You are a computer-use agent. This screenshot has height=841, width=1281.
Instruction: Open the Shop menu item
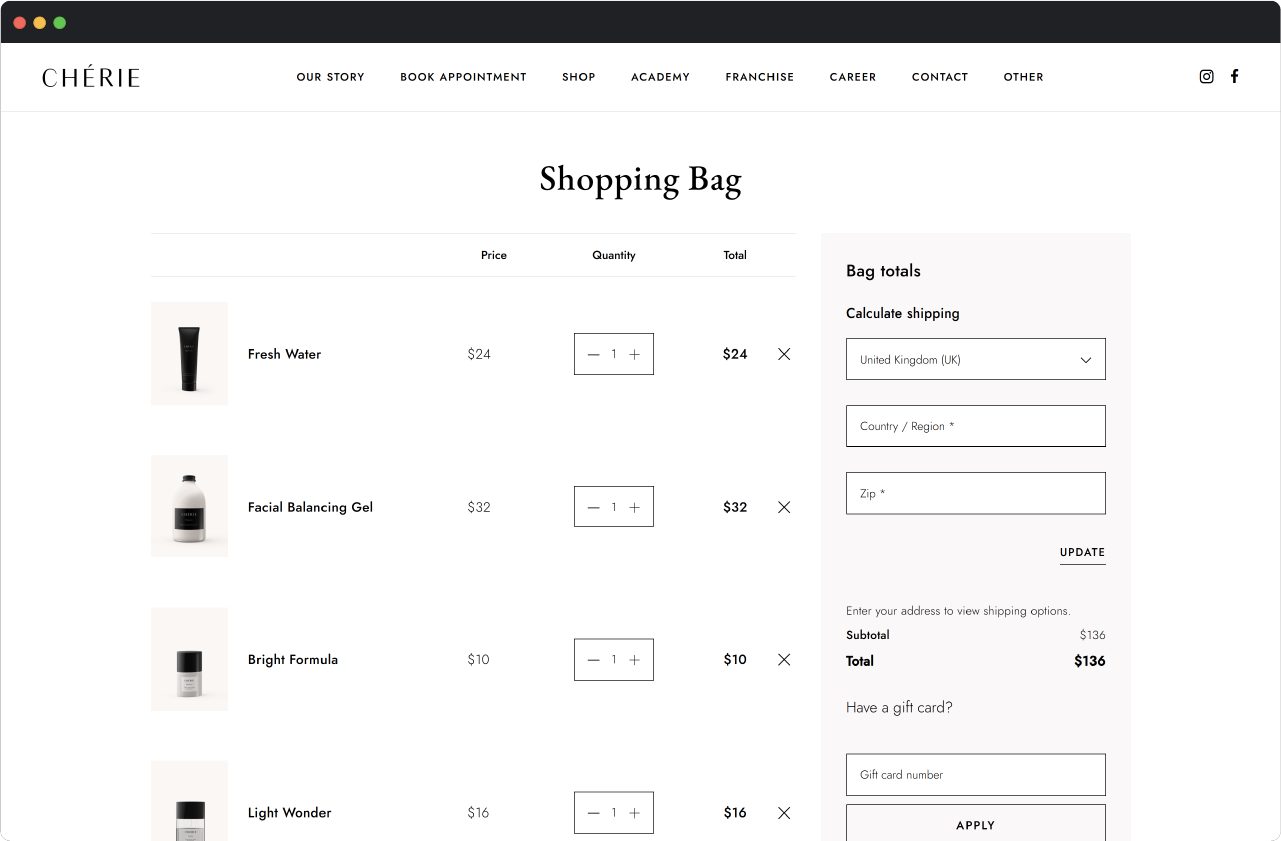[x=578, y=77]
